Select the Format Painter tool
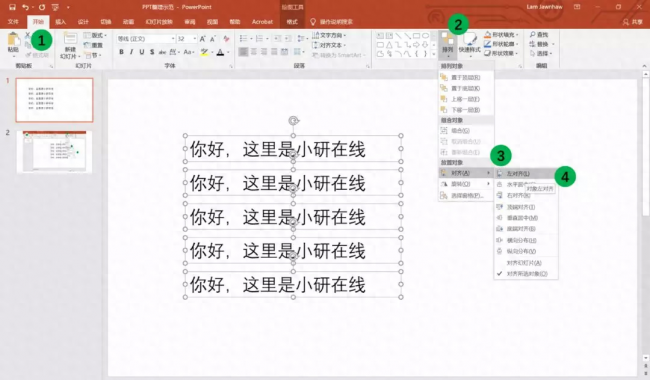 (36, 55)
